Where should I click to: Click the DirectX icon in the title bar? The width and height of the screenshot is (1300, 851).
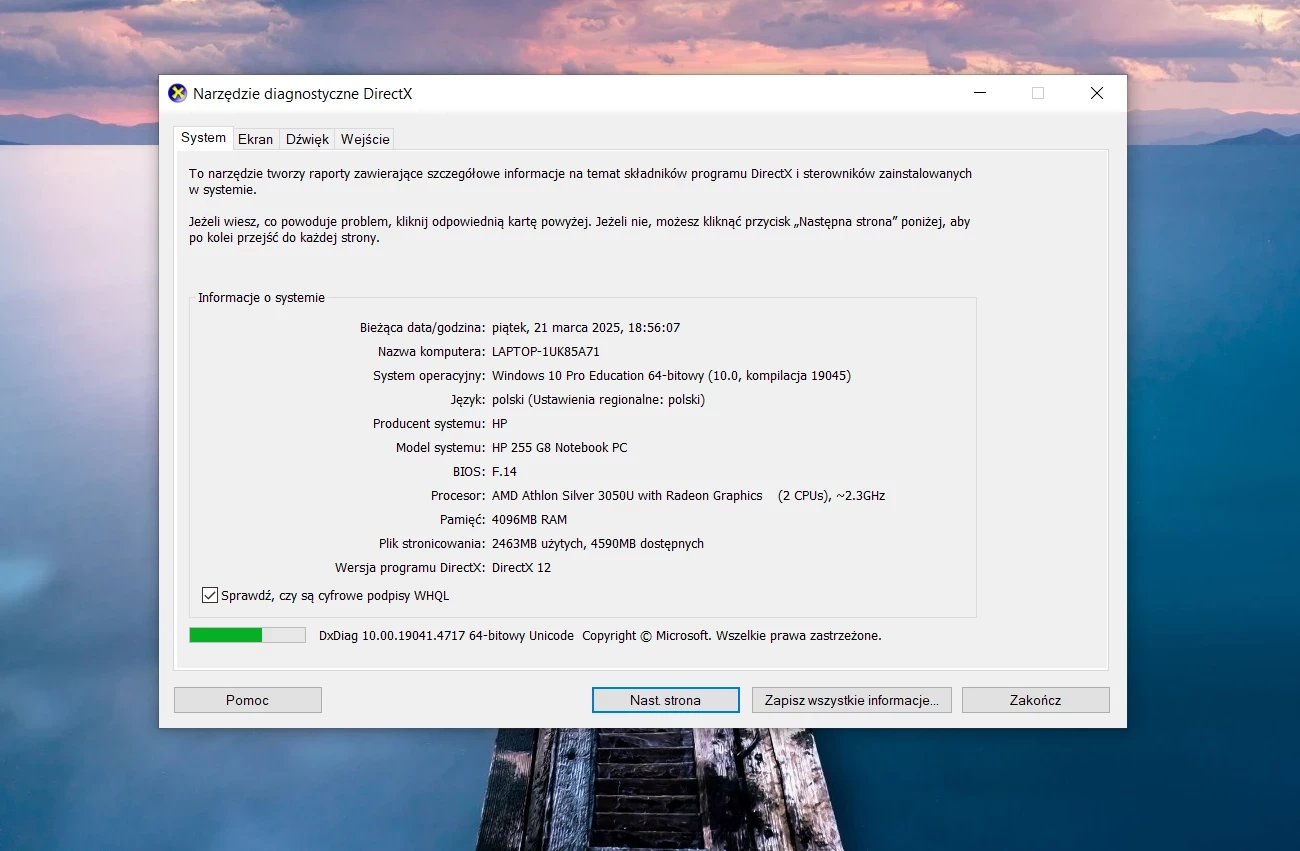pyautogui.click(x=177, y=93)
